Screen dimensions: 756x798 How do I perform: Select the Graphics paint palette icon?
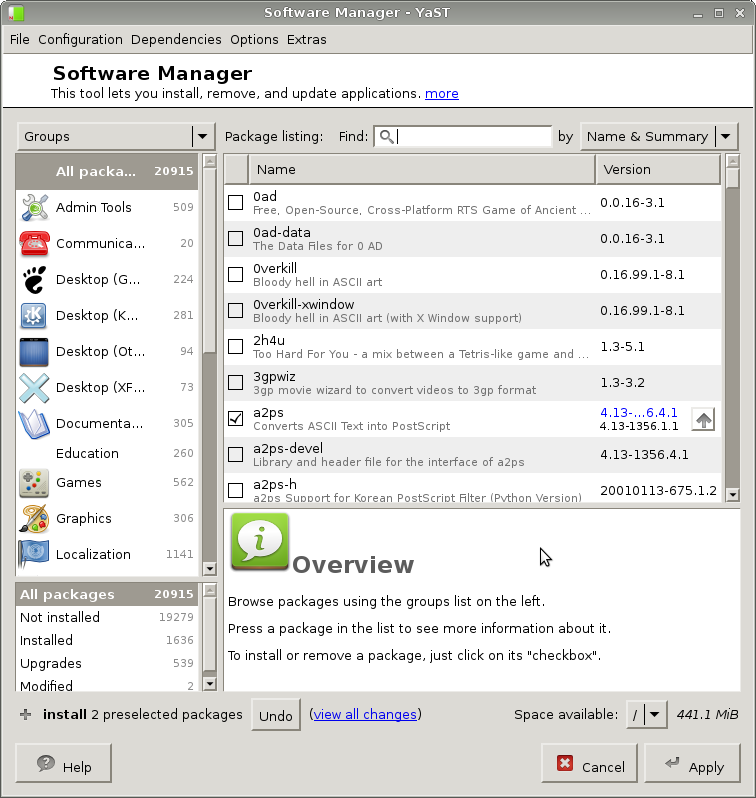34,519
